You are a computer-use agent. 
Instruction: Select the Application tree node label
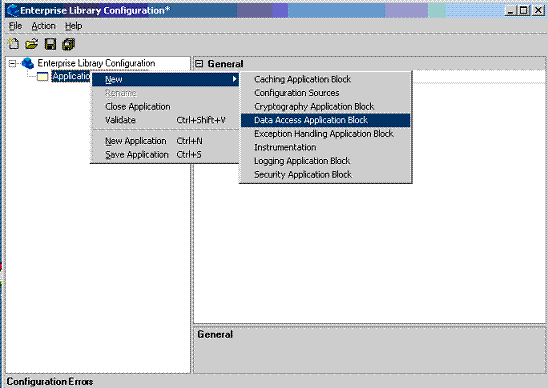coord(71,76)
